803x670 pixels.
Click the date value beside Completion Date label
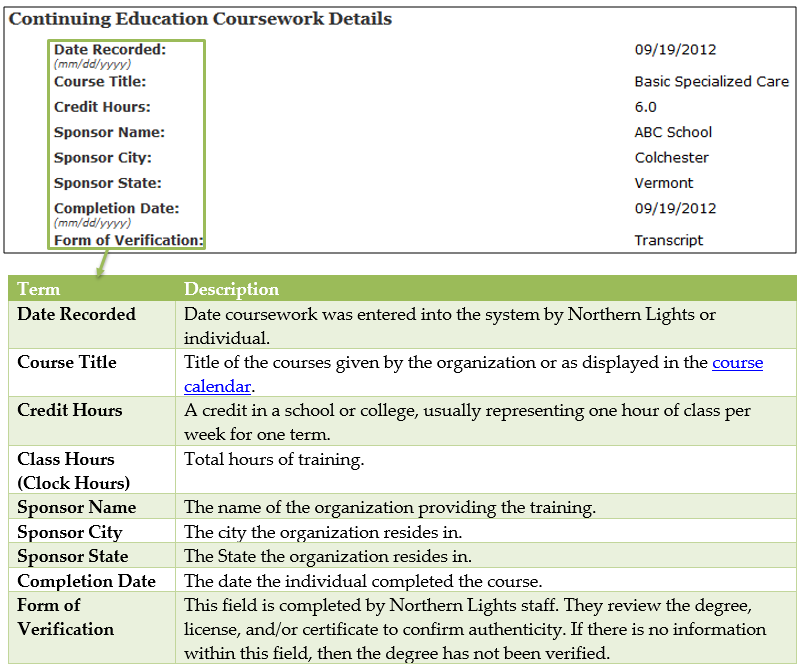click(x=675, y=208)
